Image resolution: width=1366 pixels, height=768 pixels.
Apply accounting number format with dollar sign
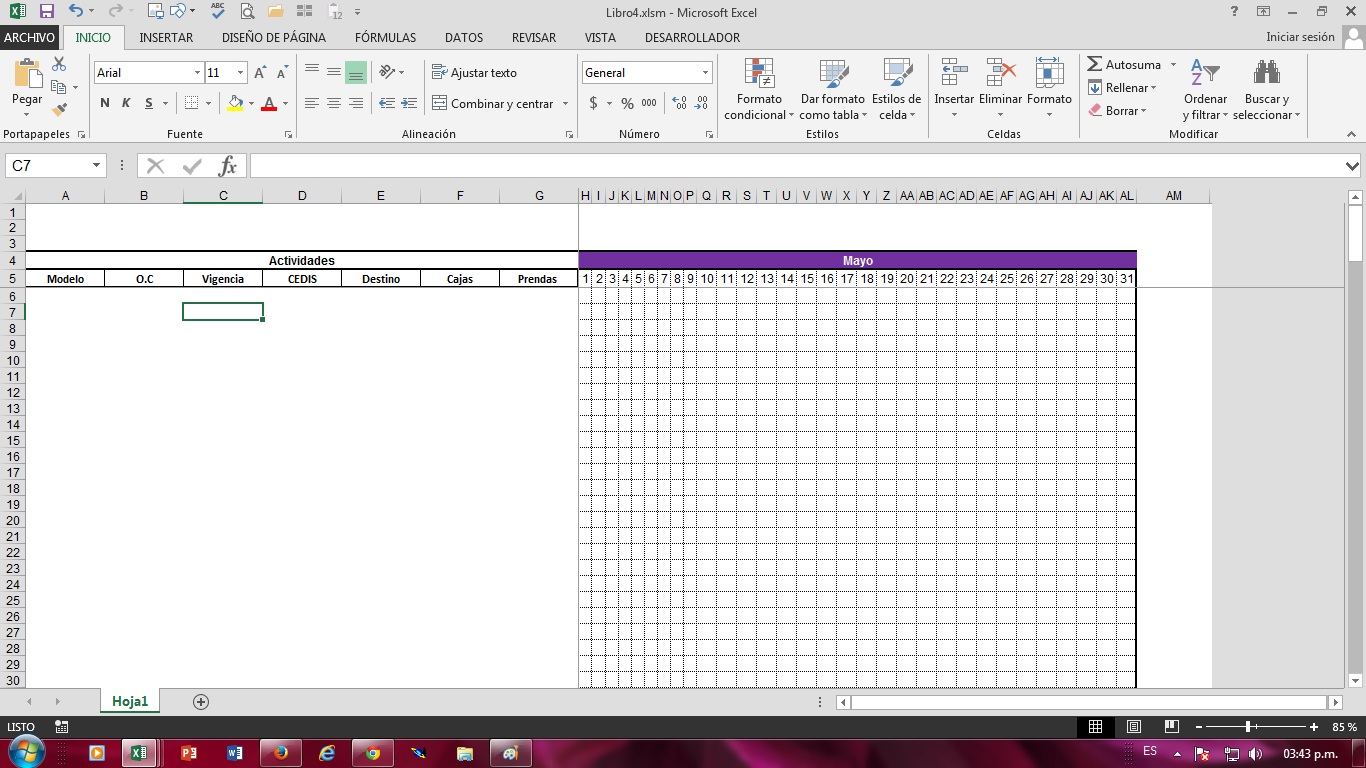[593, 103]
